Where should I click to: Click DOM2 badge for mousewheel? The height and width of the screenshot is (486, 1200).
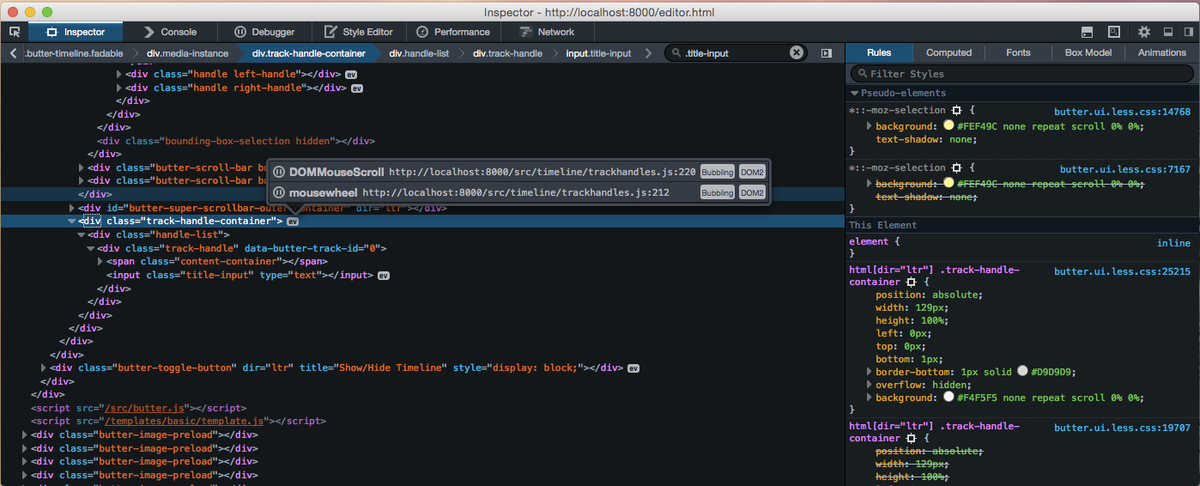point(752,192)
